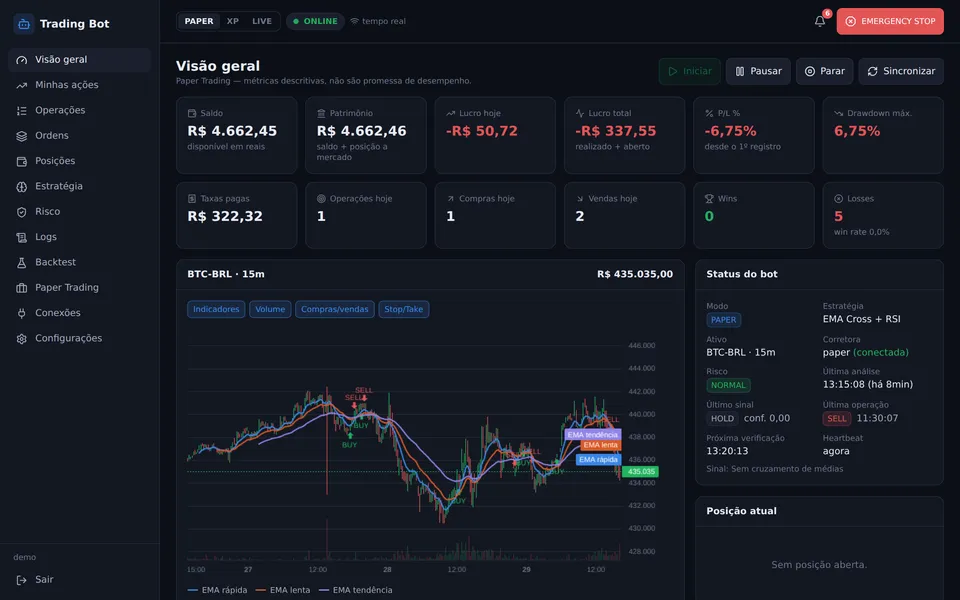
Task: Click the BTC-BRL · 15m chart title
Action: [x=226, y=274]
